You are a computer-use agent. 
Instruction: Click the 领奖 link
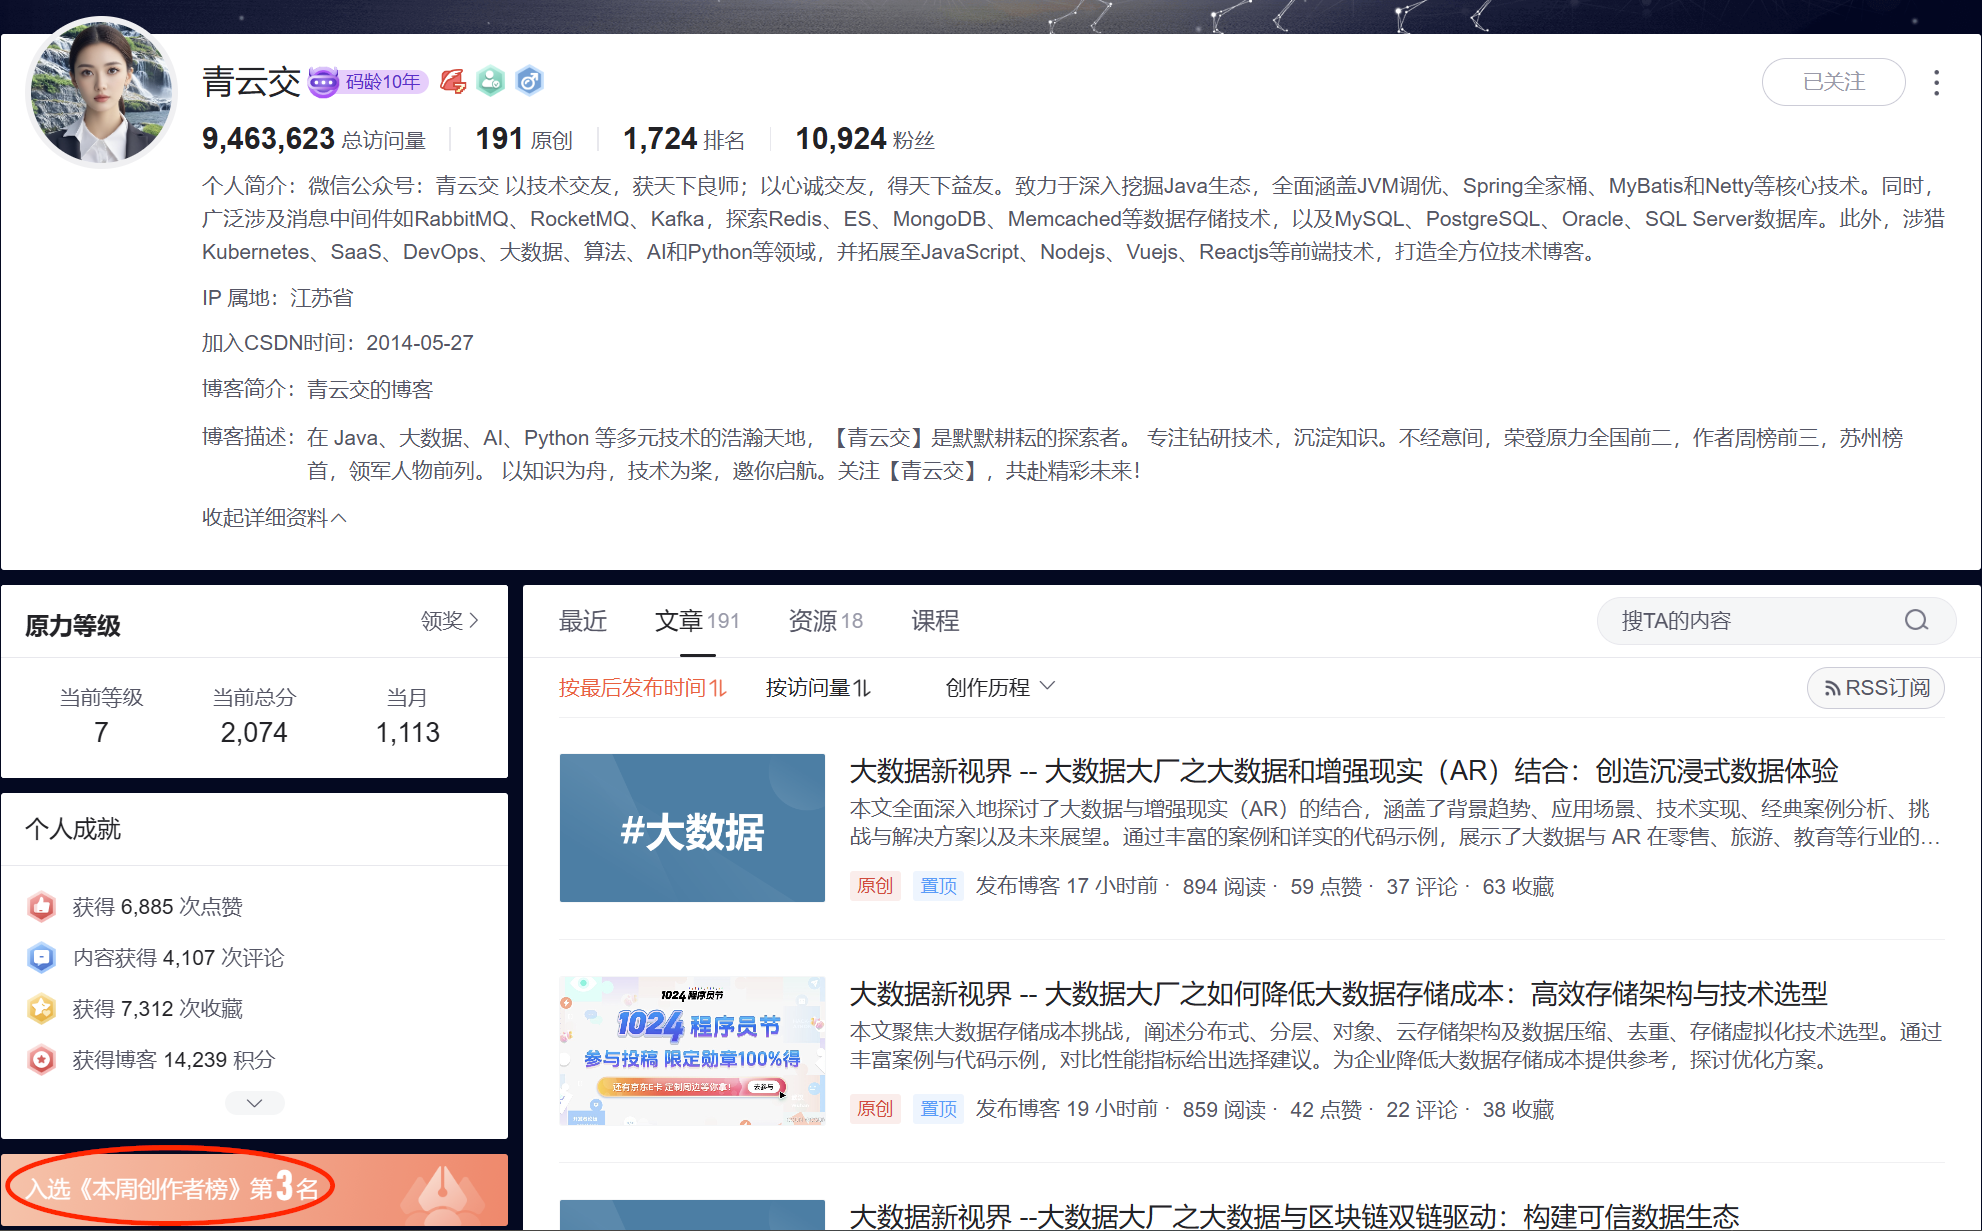click(449, 621)
